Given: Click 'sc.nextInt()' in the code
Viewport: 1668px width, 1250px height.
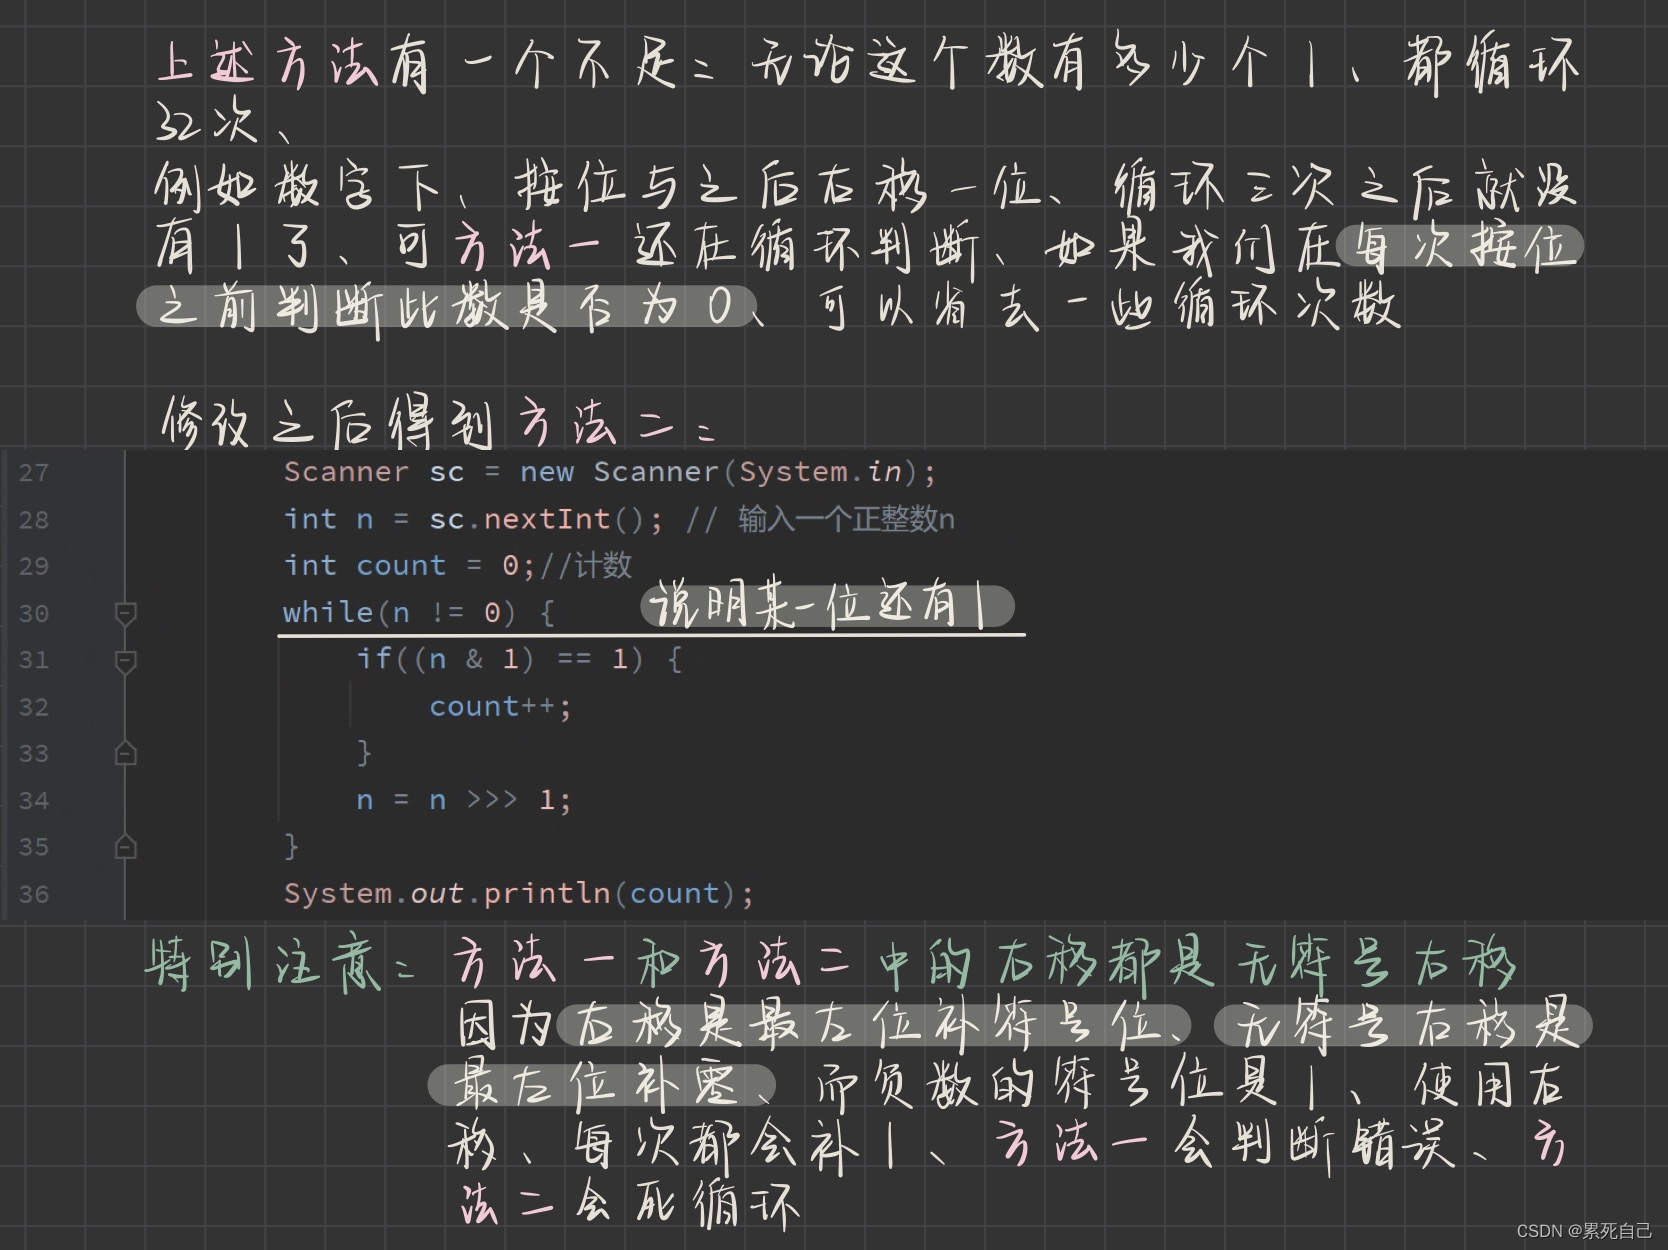Looking at the screenshot, I should [x=545, y=519].
